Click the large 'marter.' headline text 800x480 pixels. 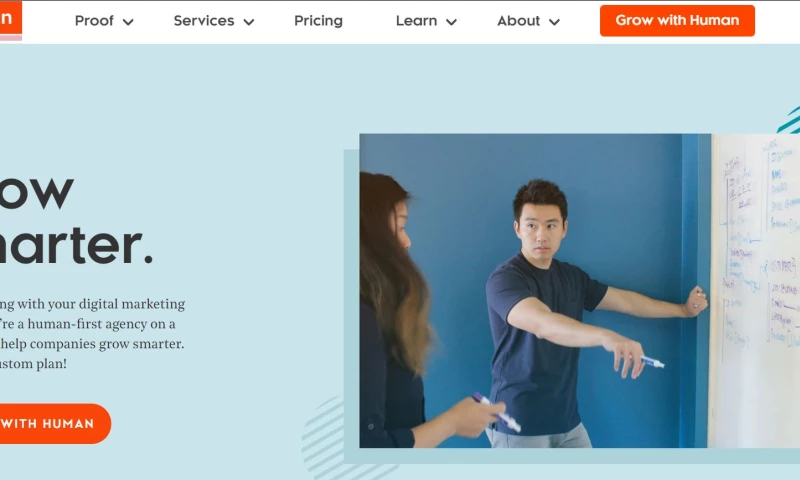click(x=75, y=246)
